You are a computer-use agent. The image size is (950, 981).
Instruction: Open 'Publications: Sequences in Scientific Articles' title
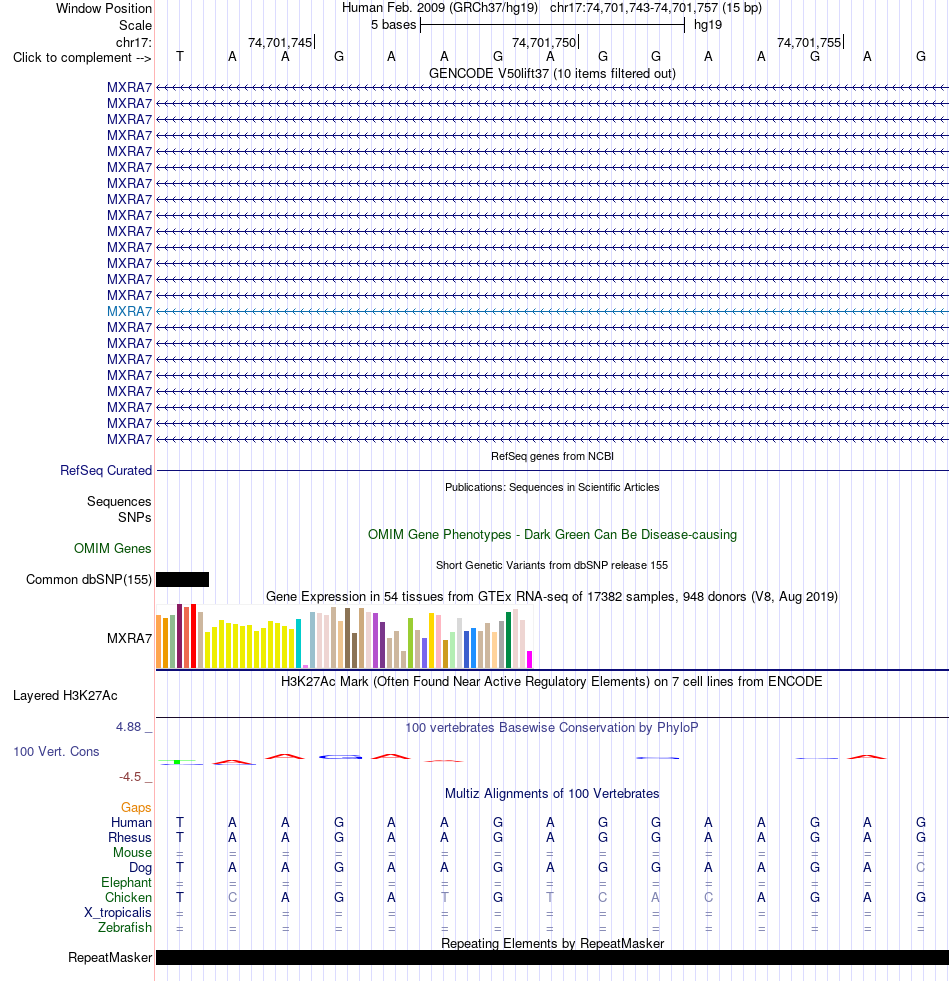pos(552,487)
